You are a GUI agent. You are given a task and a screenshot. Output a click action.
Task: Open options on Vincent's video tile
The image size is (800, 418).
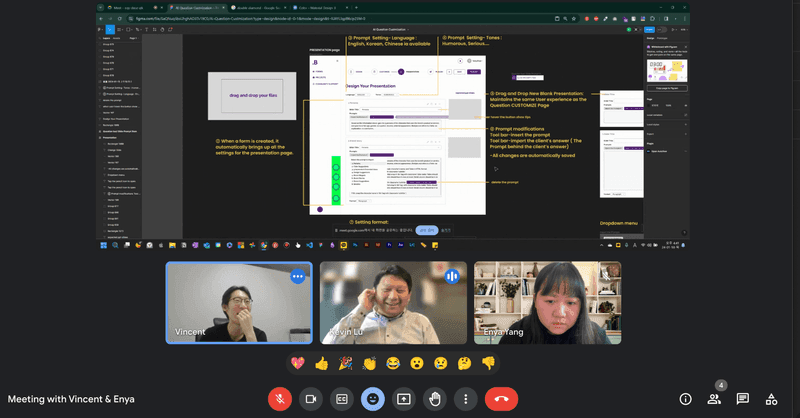pyautogui.click(x=297, y=276)
